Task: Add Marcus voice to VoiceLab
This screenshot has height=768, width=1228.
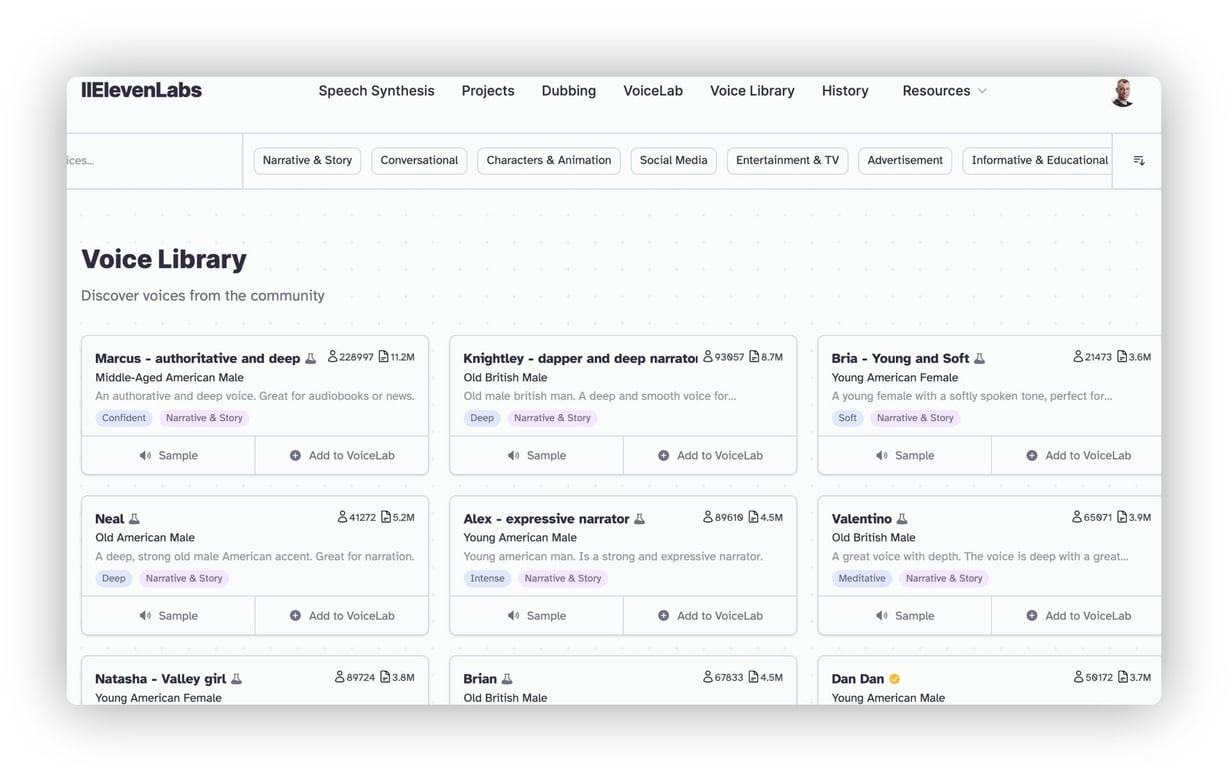Action: pyautogui.click(x=342, y=455)
